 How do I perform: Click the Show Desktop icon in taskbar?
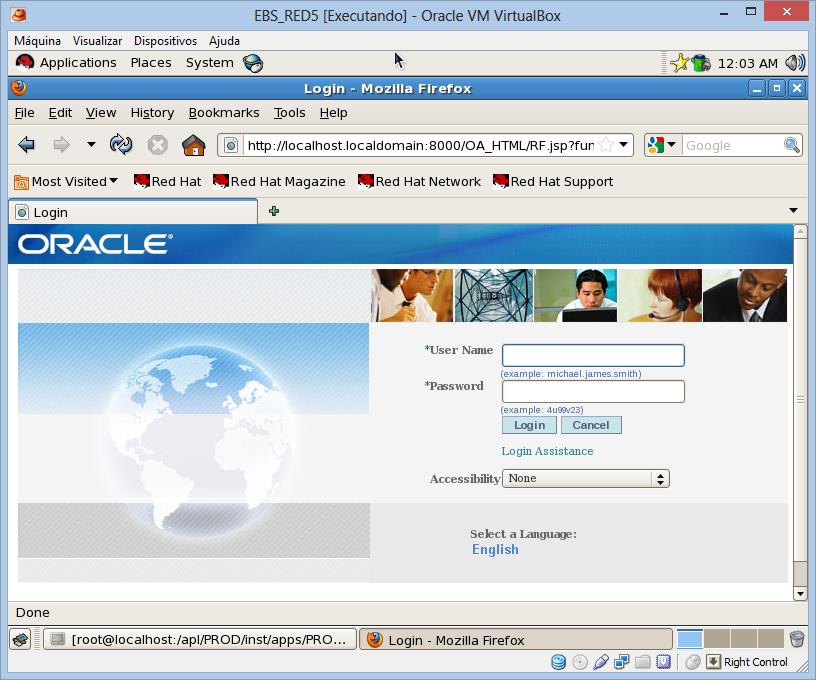click(x=21, y=639)
